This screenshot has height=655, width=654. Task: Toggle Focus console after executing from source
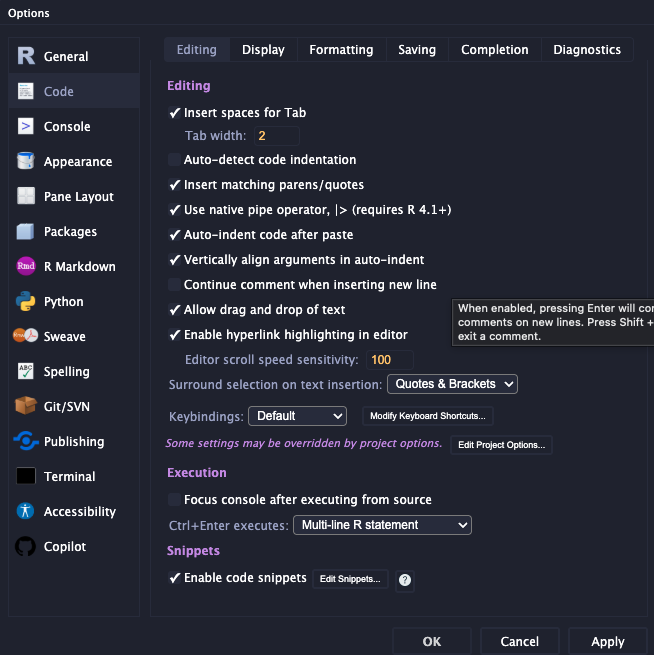pyautogui.click(x=175, y=500)
